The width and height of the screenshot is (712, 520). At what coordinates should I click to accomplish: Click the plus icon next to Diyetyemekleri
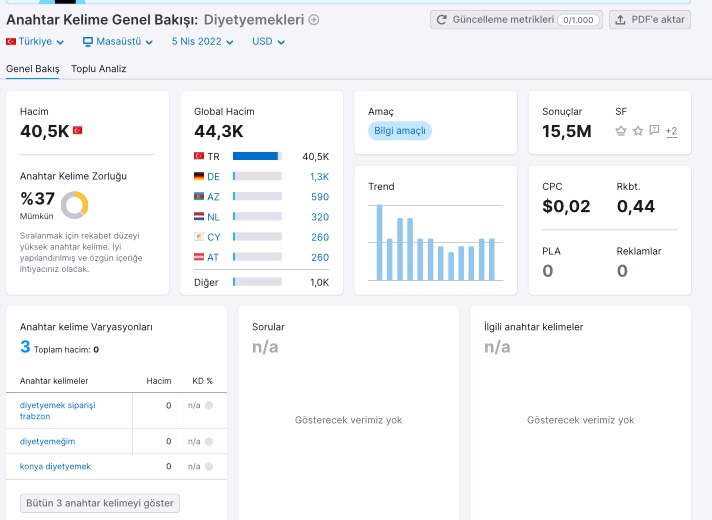tap(314, 20)
